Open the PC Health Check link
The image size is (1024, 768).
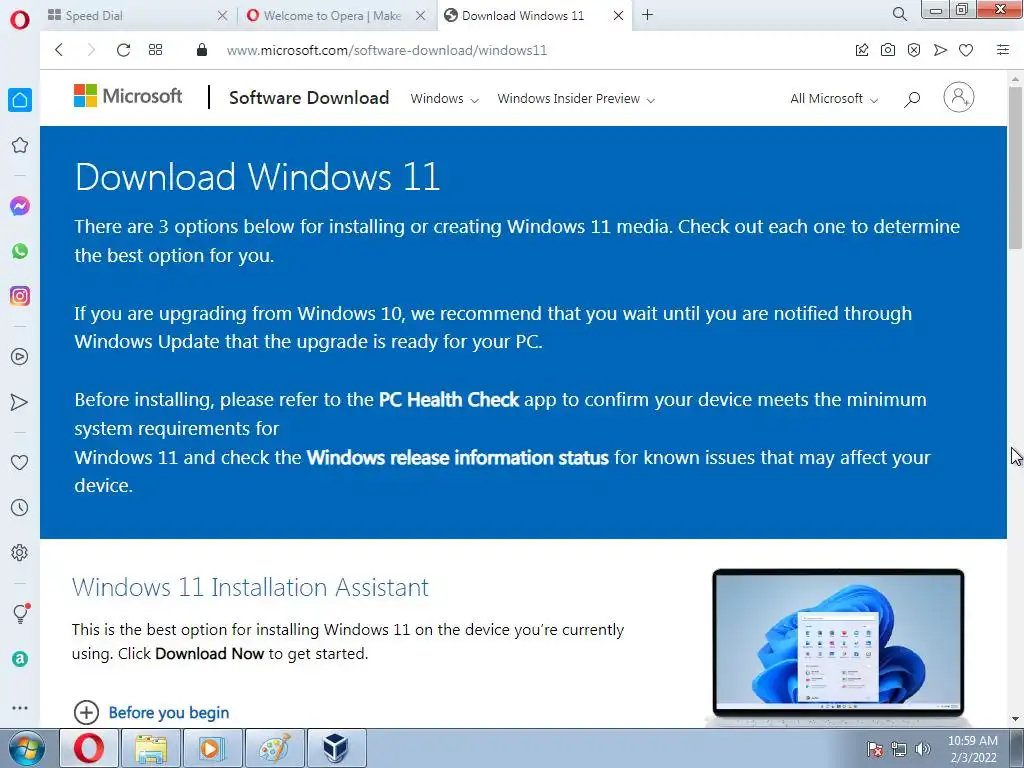(449, 399)
